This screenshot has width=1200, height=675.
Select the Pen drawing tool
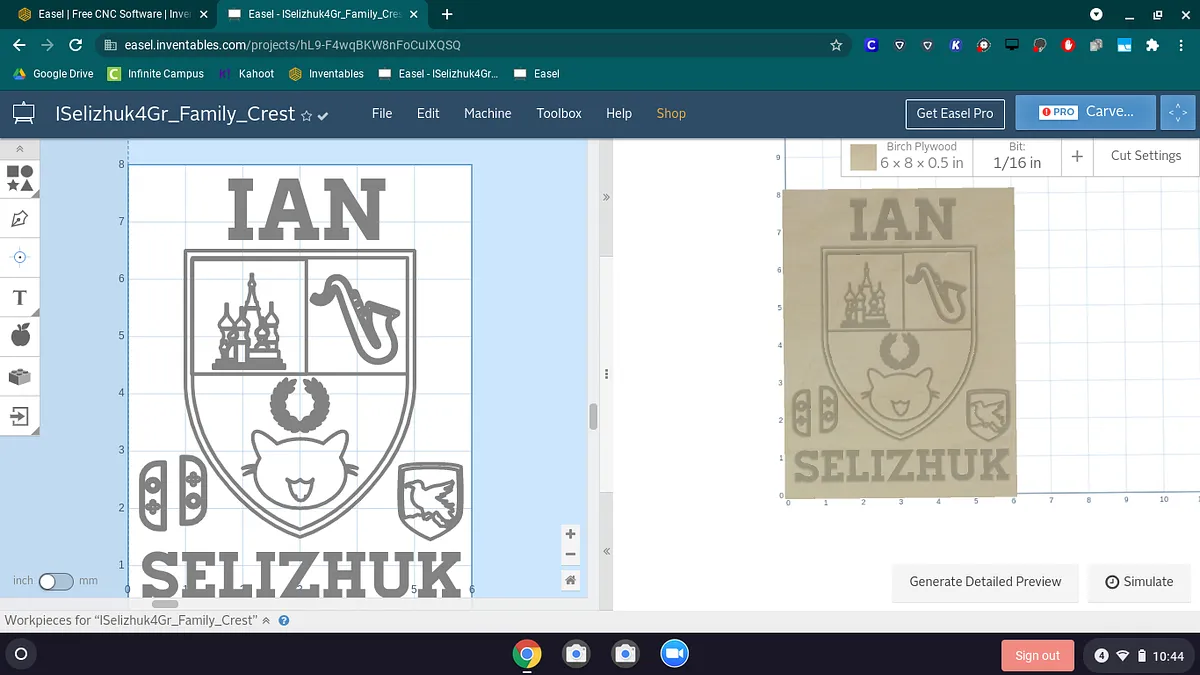pos(20,218)
